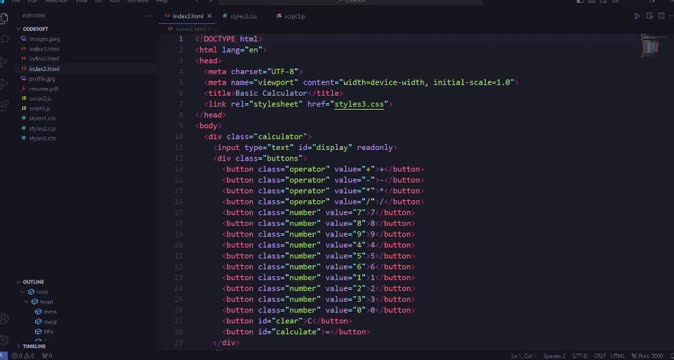Collapse the head node in Outline

(x=27, y=302)
